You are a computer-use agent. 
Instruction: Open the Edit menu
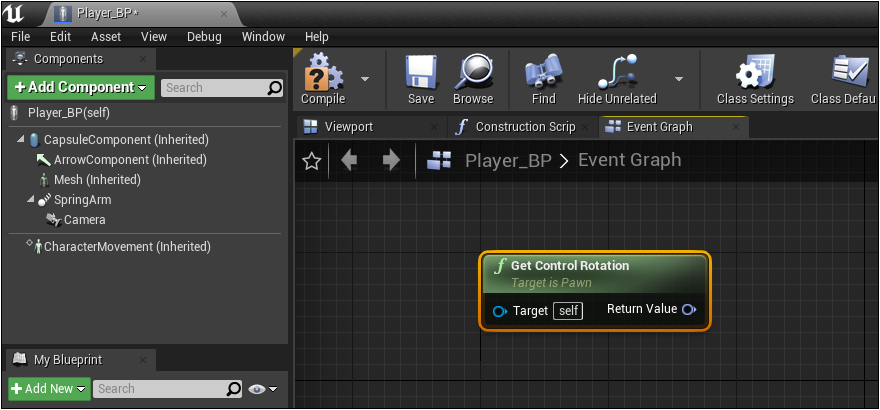(x=60, y=36)
